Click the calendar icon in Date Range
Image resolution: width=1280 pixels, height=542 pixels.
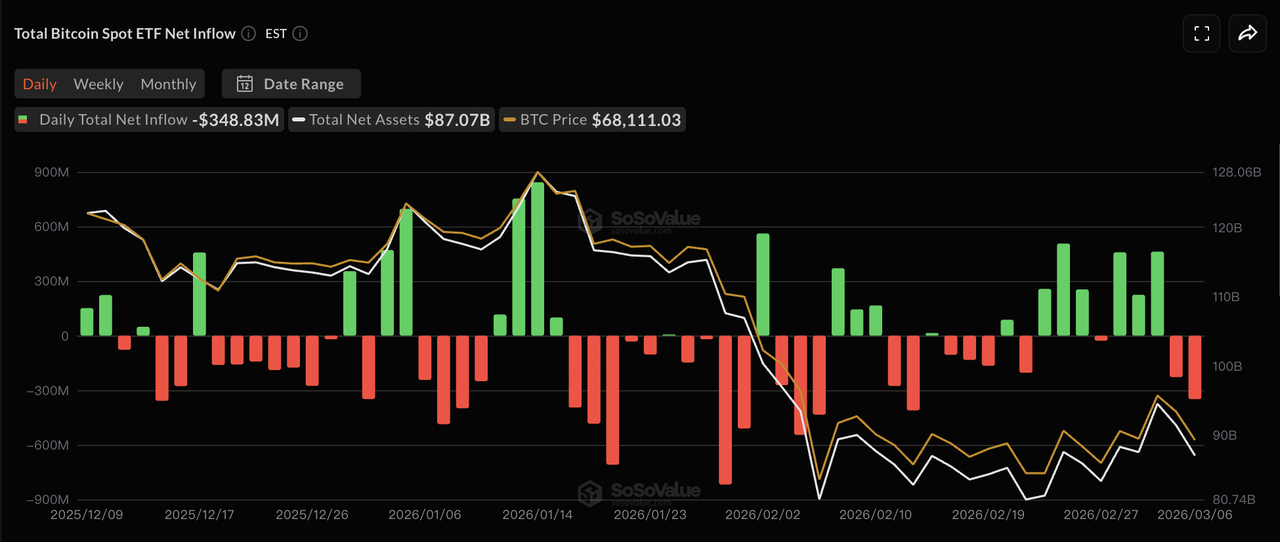point(244,84)
